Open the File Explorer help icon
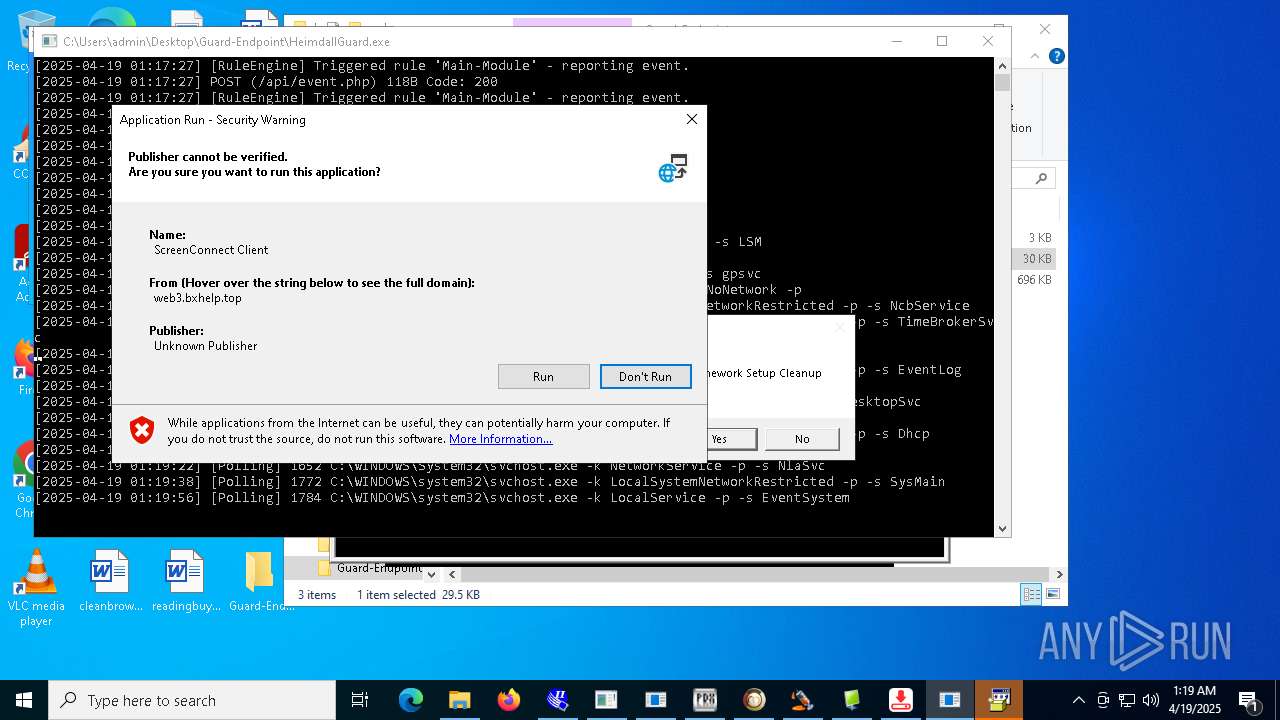Viewport: 1280px width, 720px height. 1056,56
